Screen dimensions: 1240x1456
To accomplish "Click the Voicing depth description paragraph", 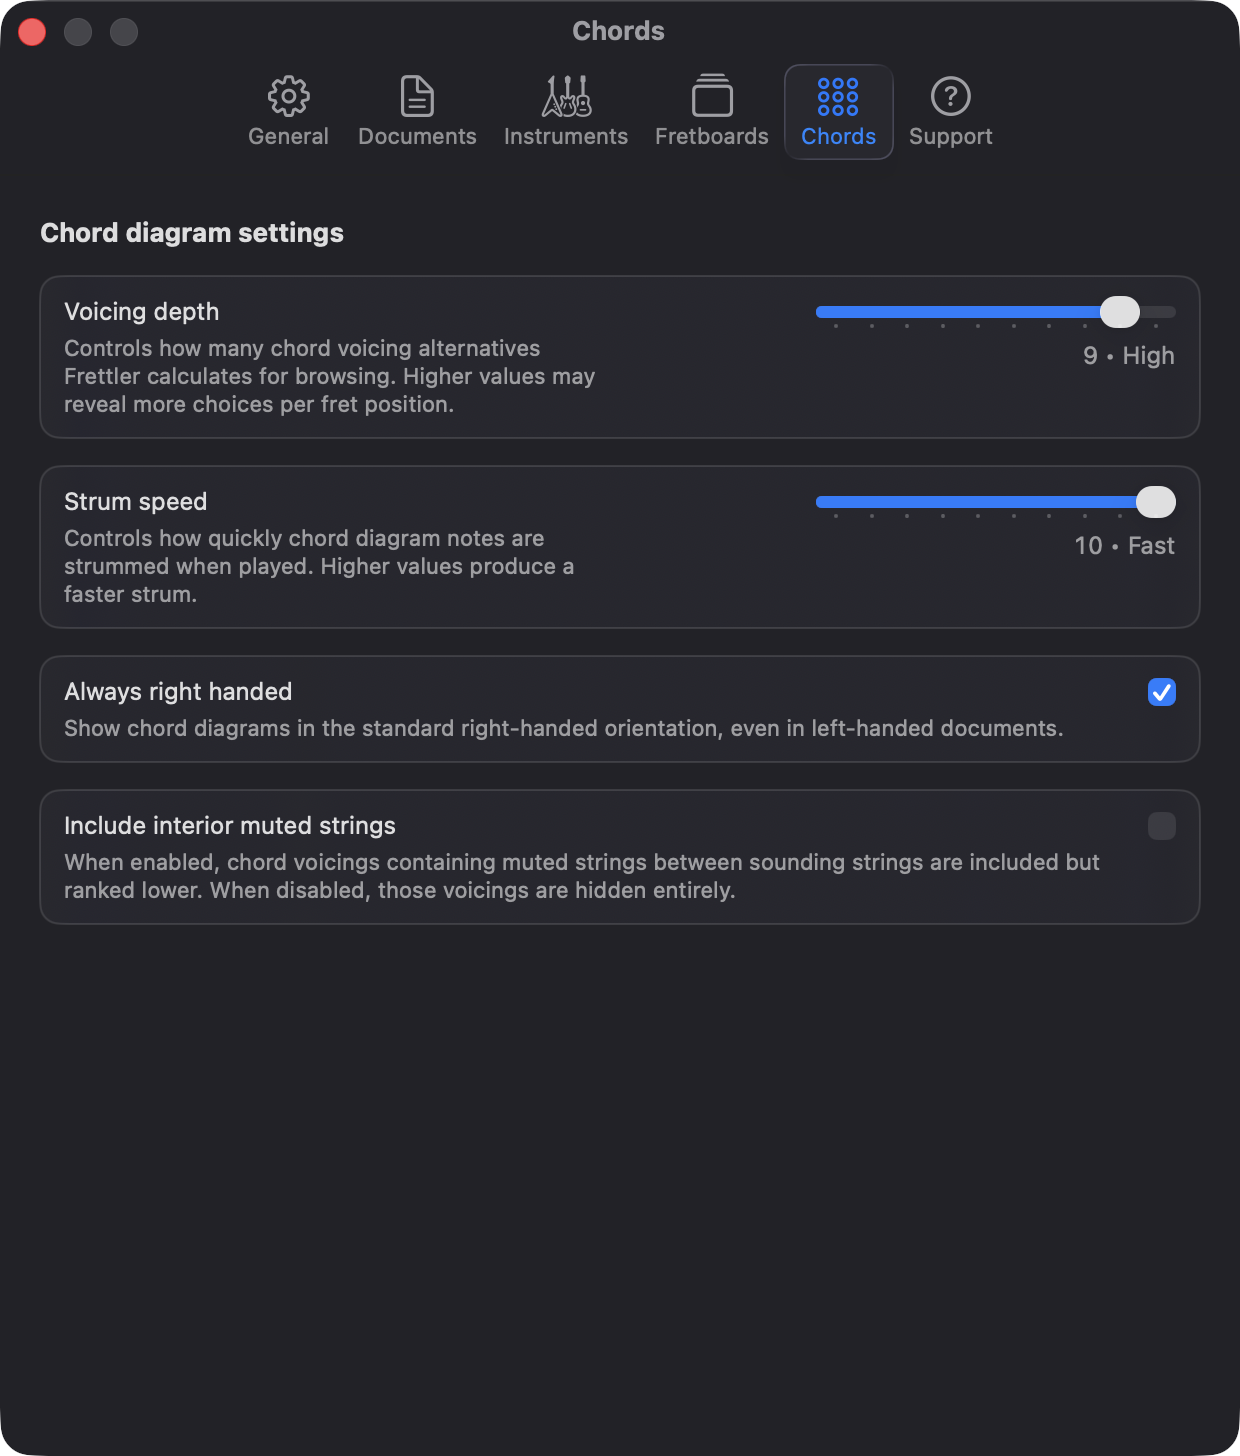I will pyautogui.click(x=329, y=376).
